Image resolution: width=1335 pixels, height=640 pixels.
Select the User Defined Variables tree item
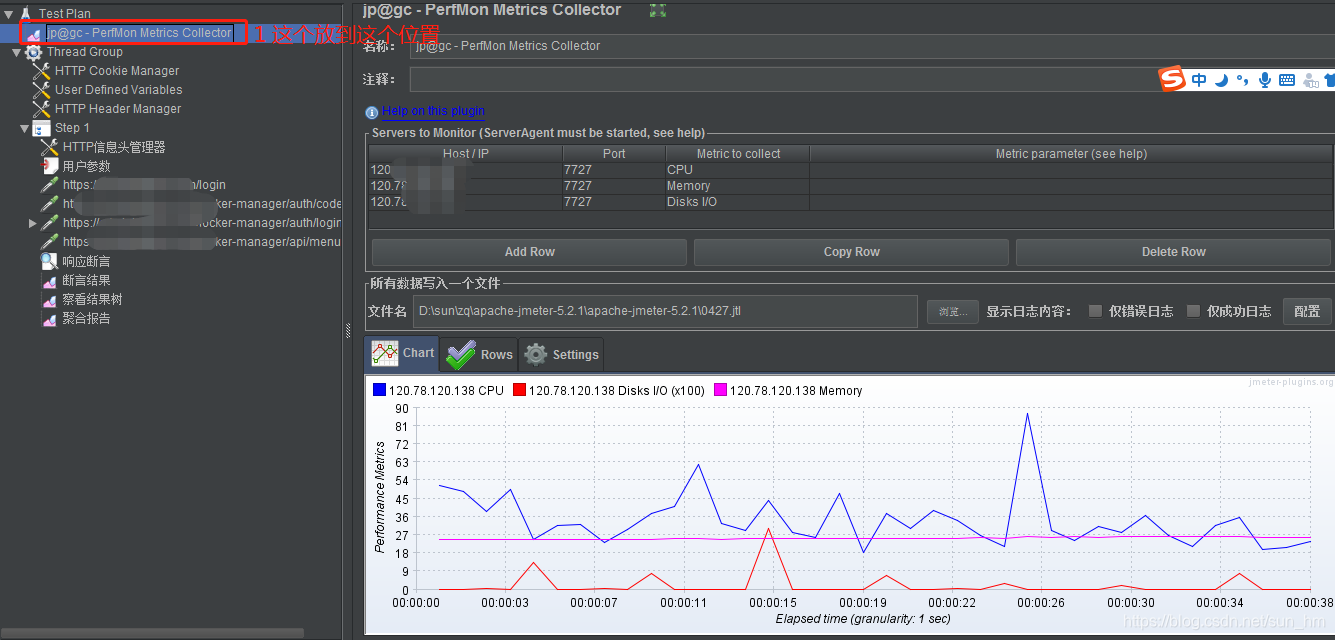(x=118, y=90)
